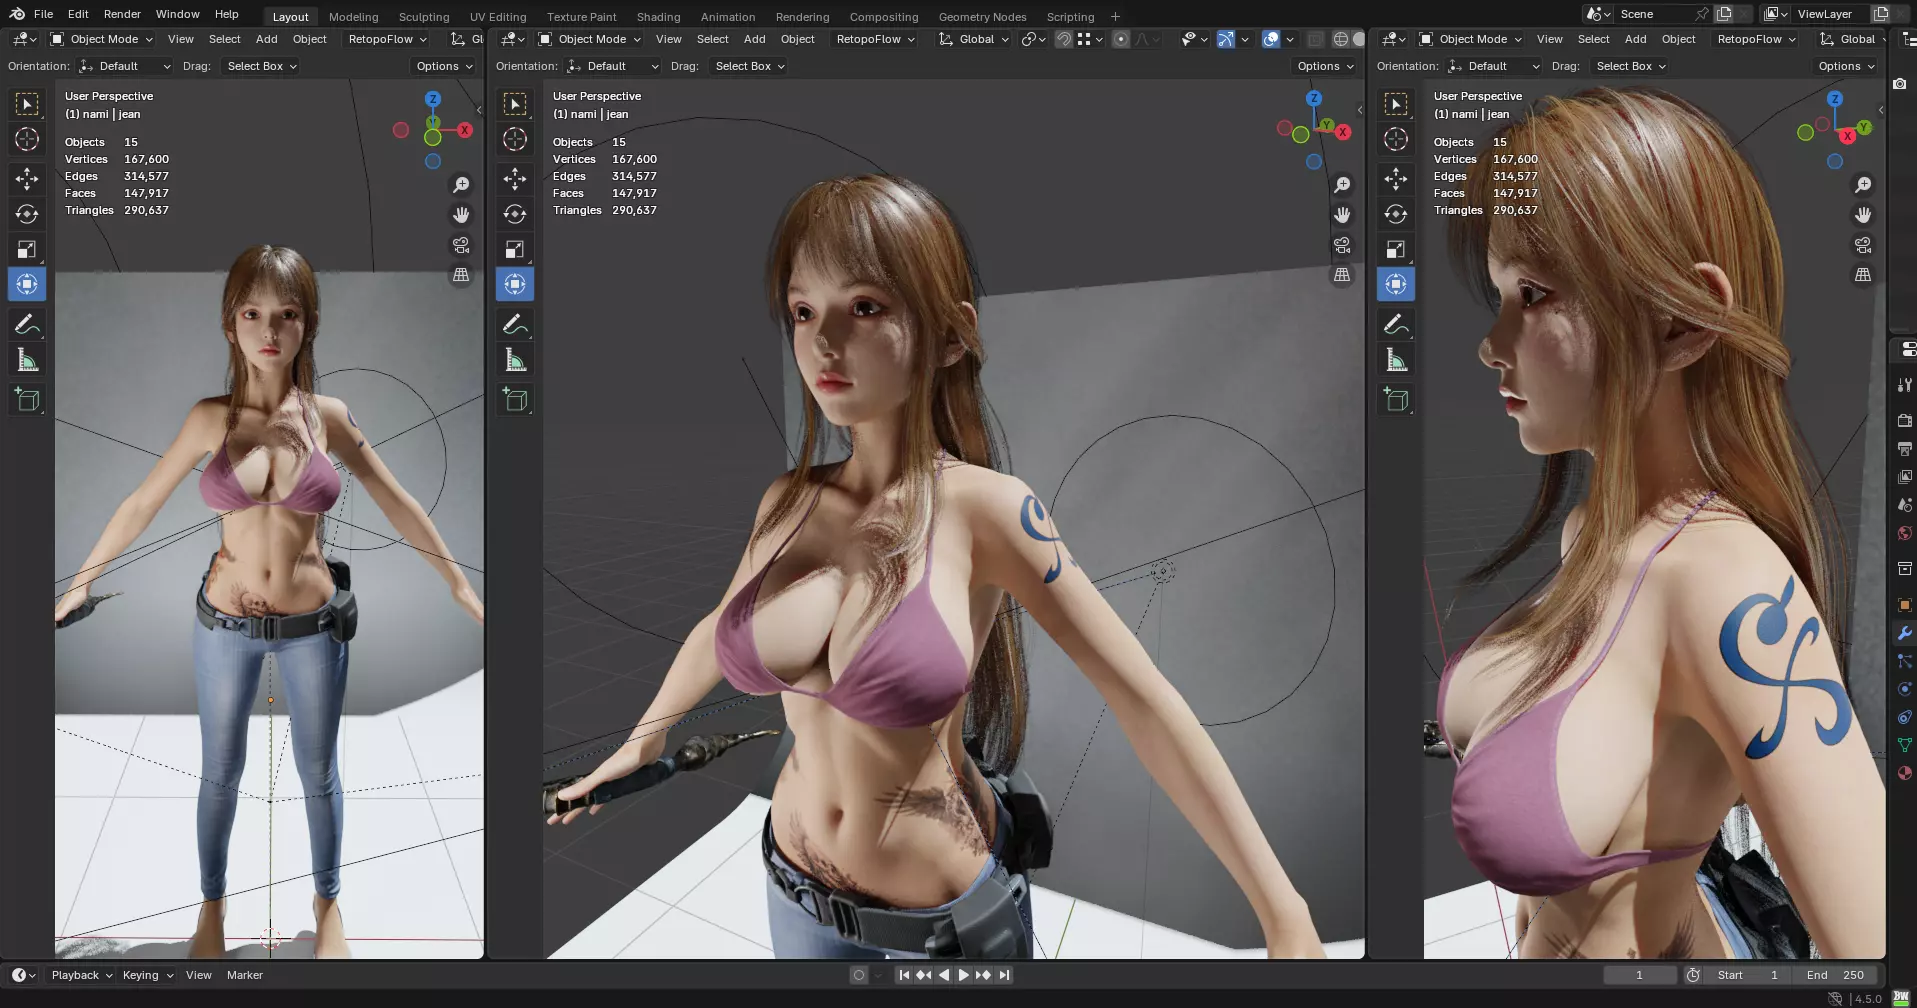
Task: Click Marker in the timeline header
Action: [245, 975]
